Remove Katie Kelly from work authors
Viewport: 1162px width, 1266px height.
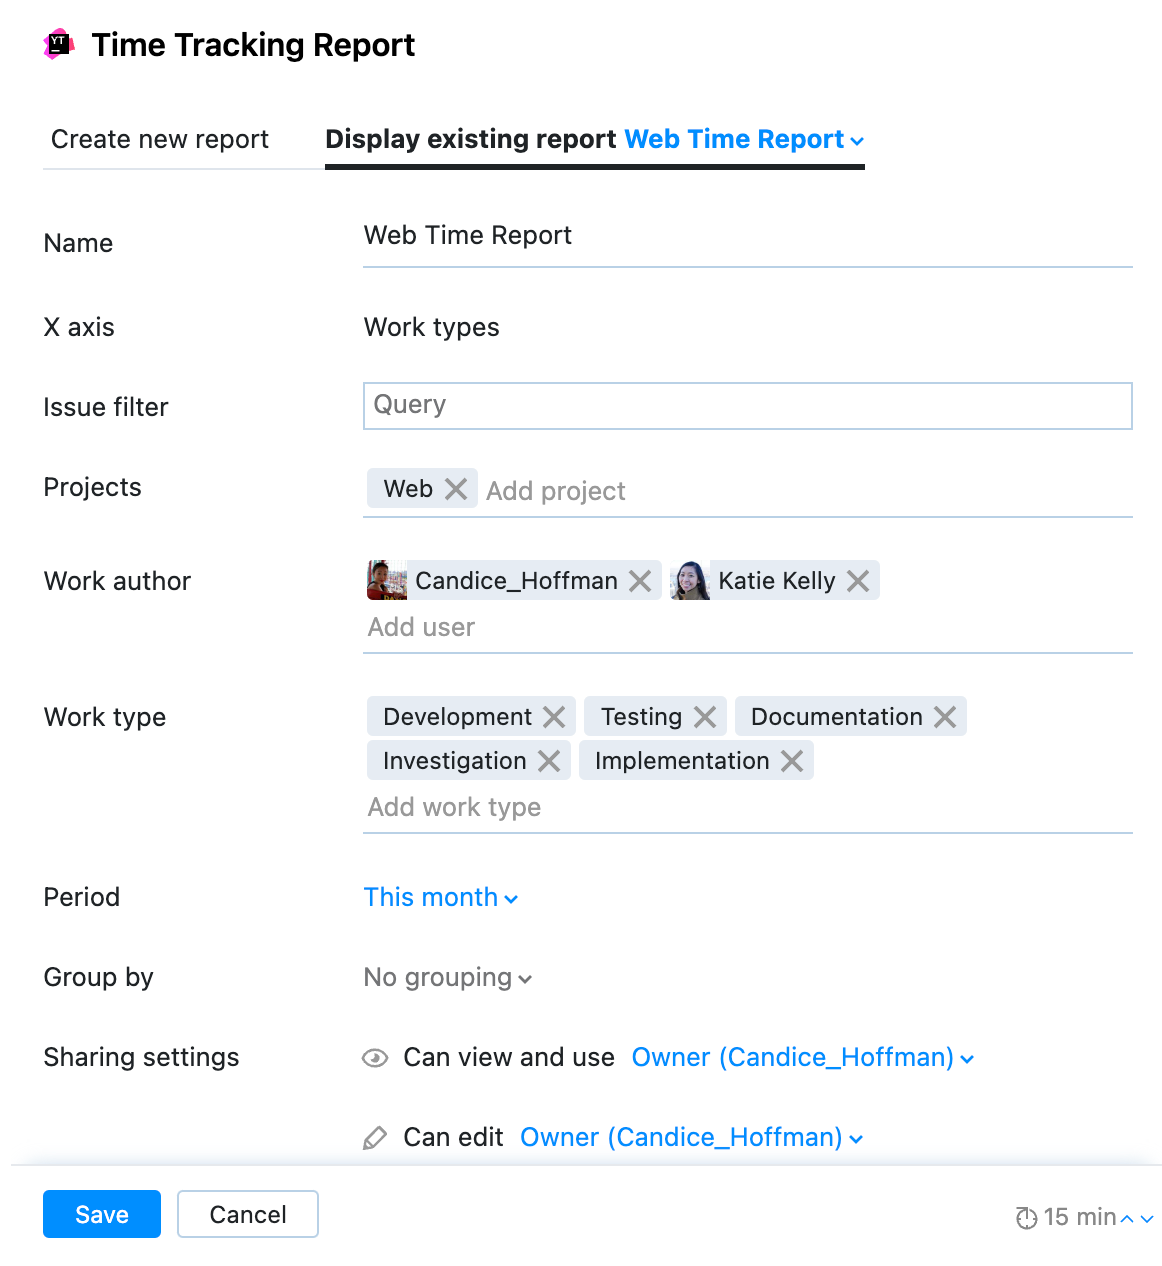pos(857,580)
